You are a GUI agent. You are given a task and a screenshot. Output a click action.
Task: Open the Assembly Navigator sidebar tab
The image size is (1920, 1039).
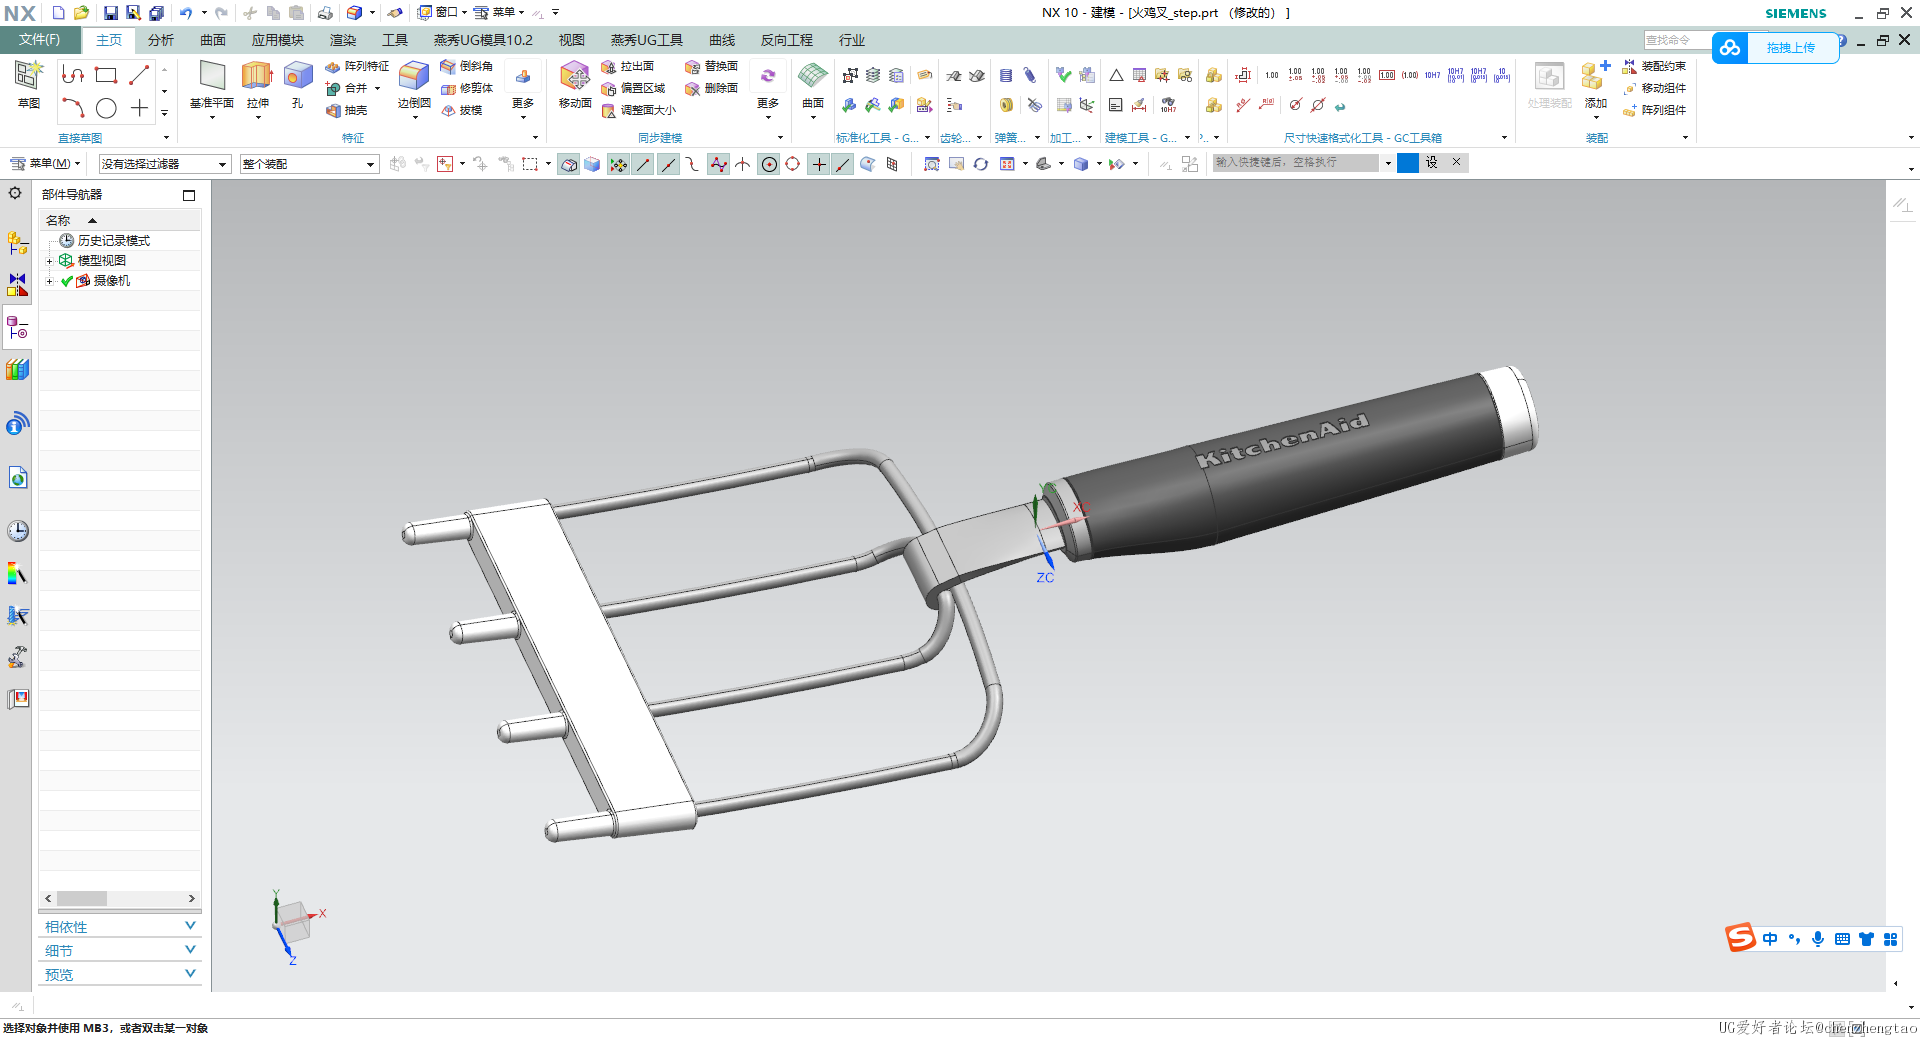17,243
